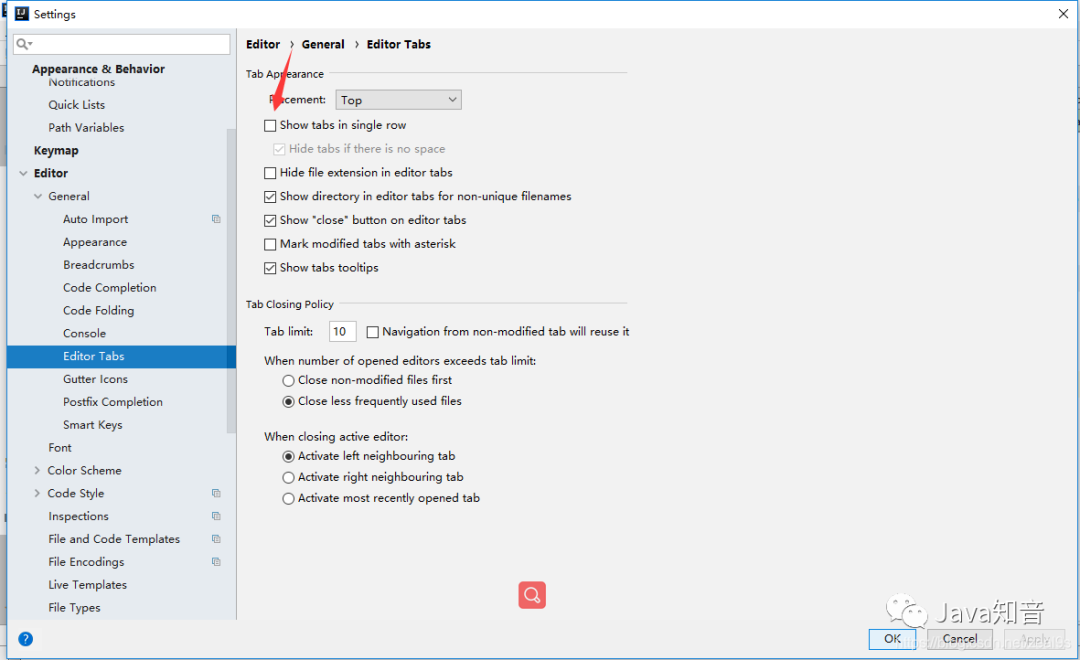The image size is (1080, 660).
Task: Open Inspections settings page
Action: coord(79,516)
